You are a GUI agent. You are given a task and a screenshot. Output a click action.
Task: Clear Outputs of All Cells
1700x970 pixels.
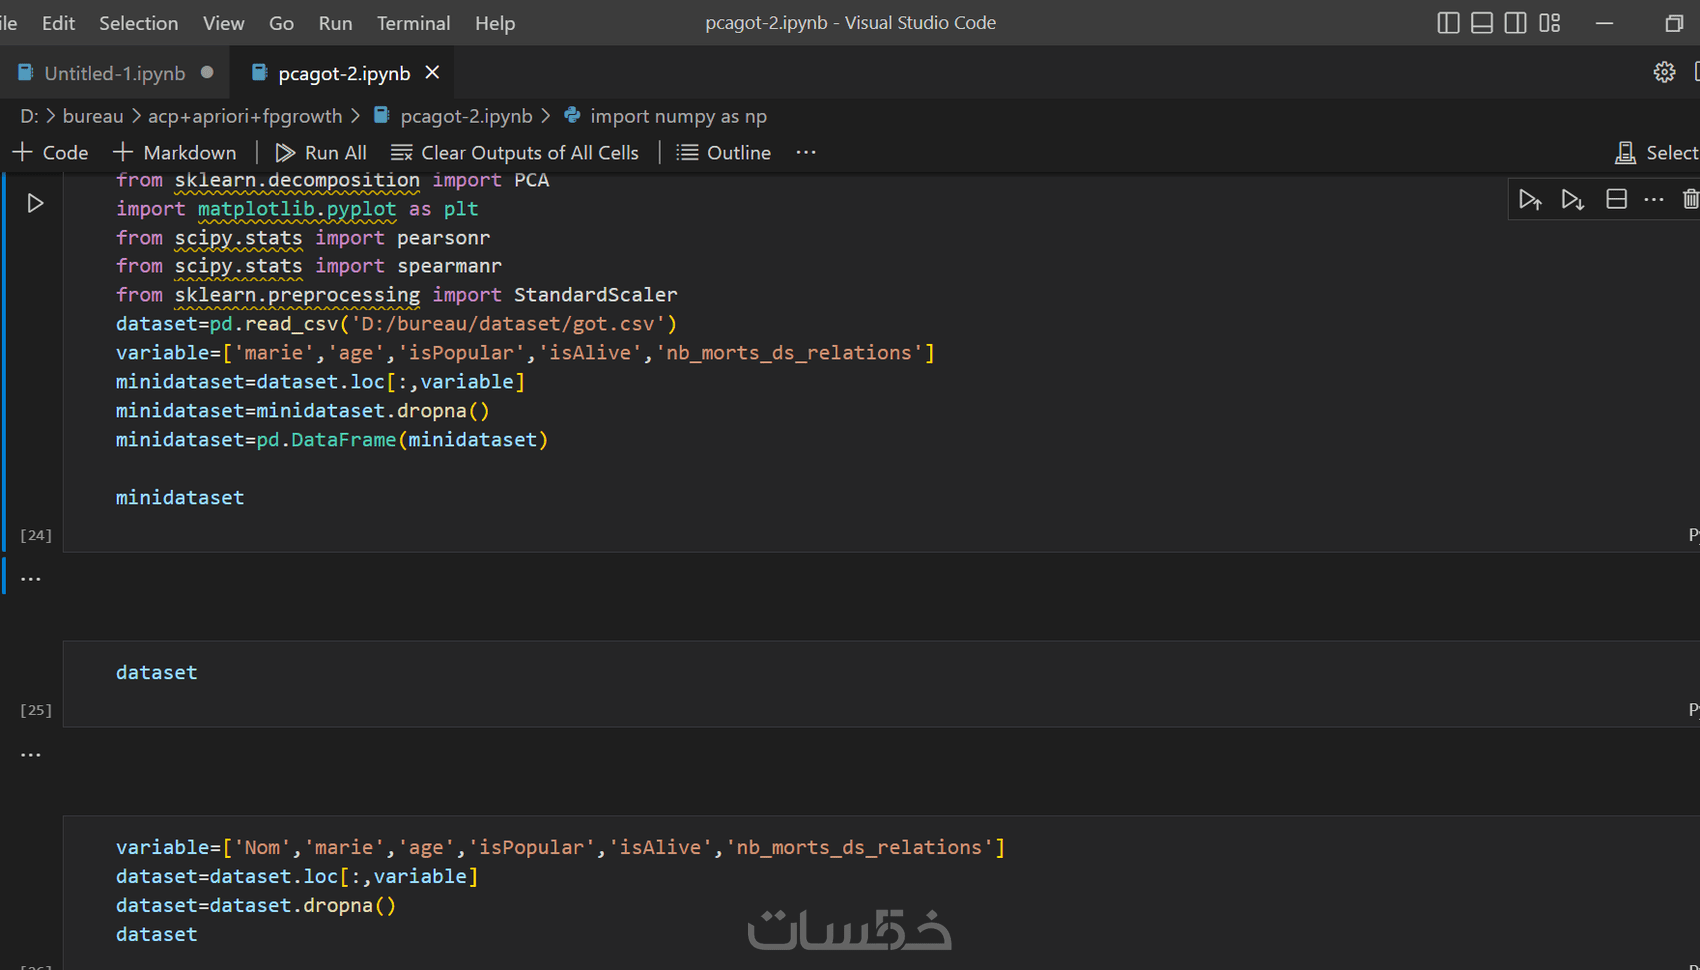[515, 153]
